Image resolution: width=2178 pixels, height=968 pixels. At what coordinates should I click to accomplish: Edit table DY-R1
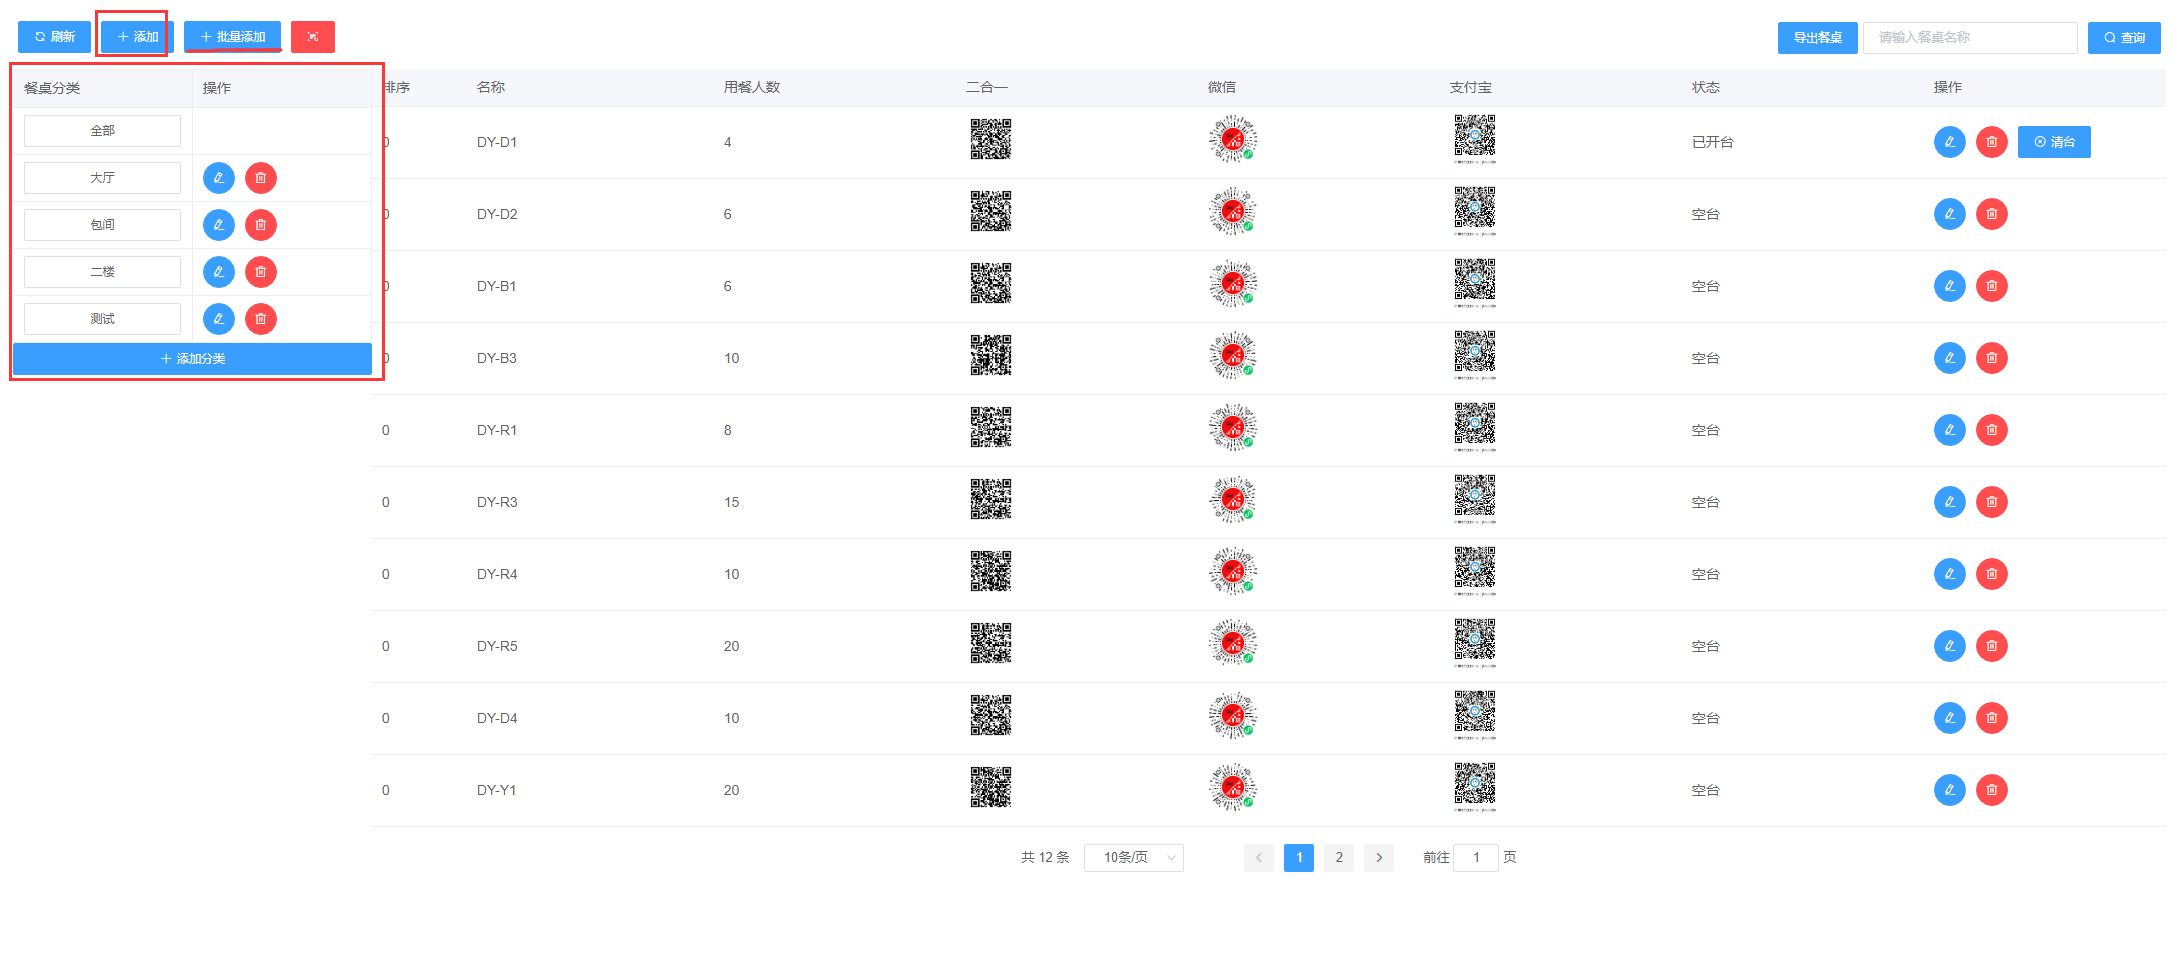(x=1950, y=430)
